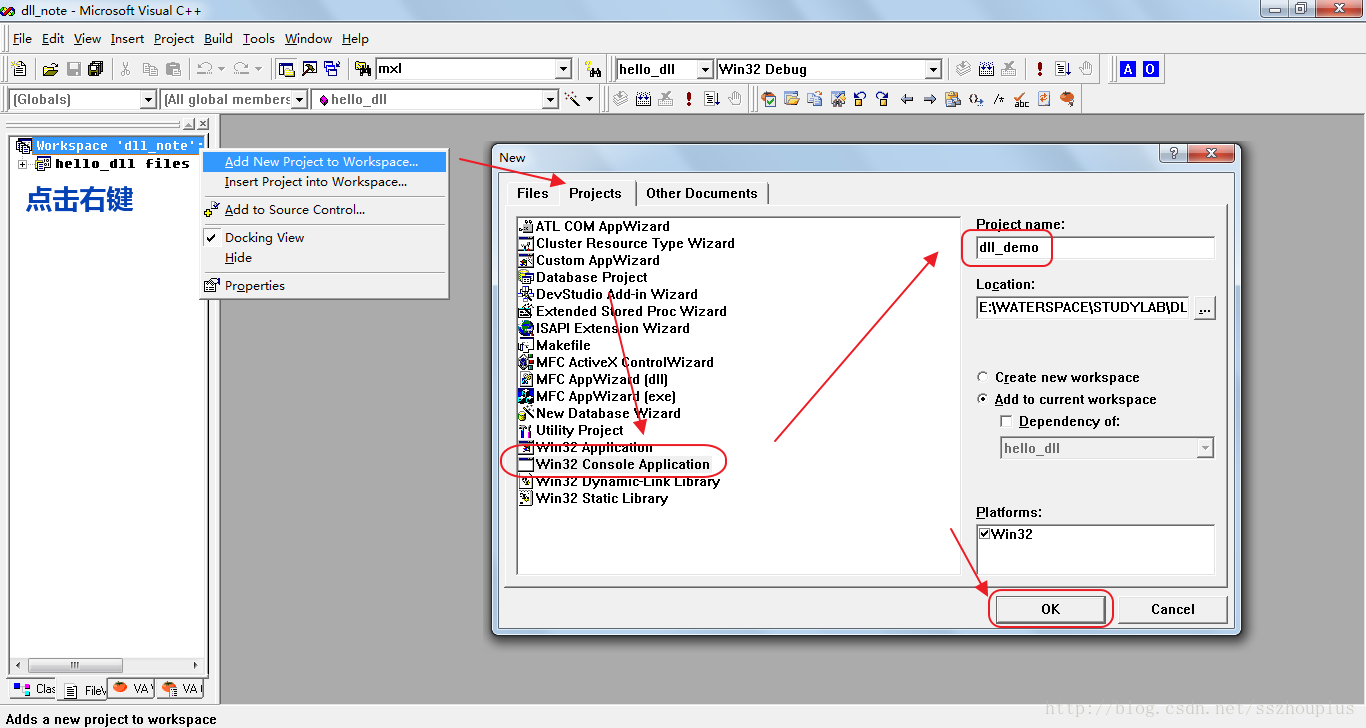1366x728 pixels.
Task: Open Properties from the context menu
Action: [x=325, y=285]
